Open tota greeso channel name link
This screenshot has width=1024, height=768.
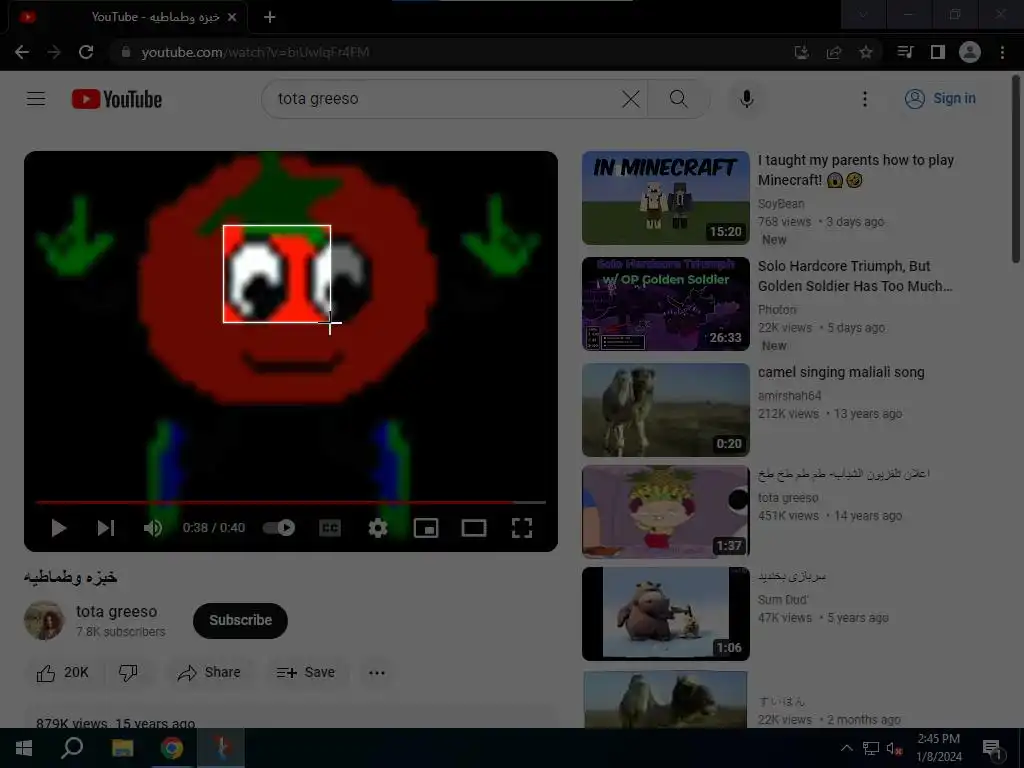pyautogui.click(x=116, y=611)
